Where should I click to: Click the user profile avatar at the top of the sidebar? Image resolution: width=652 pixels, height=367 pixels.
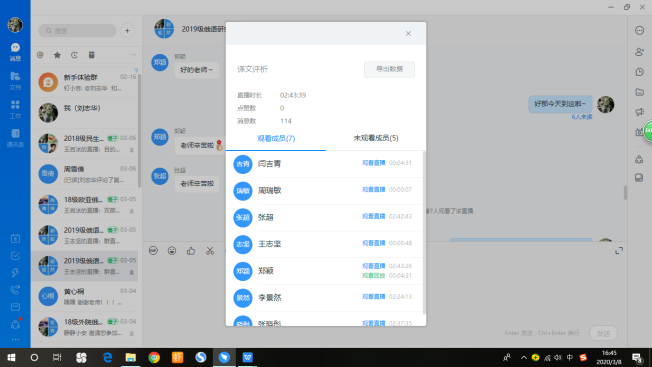[x=15, y=25]
